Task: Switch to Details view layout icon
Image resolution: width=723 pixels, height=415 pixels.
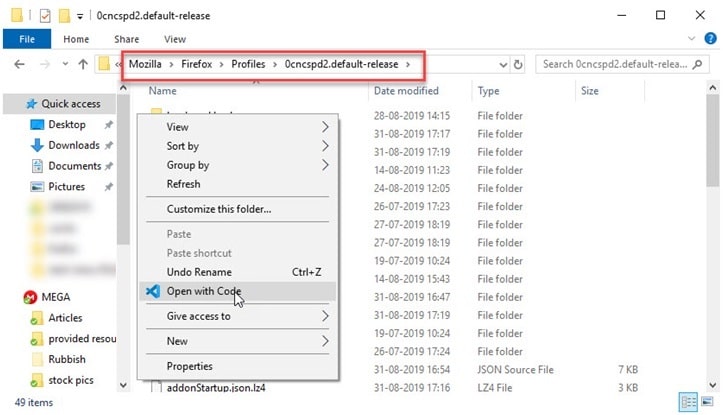Action: (x=688, y=402)
